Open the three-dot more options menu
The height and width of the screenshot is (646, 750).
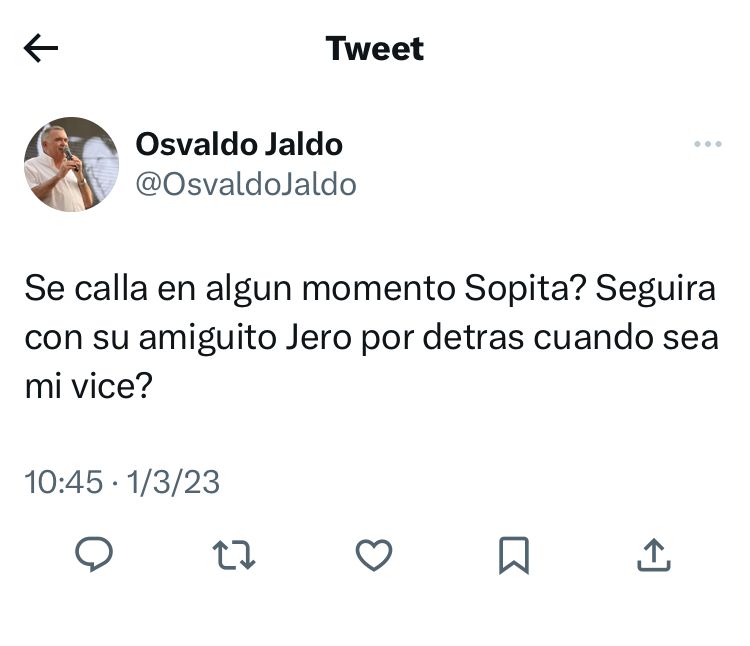click(707, 145)
